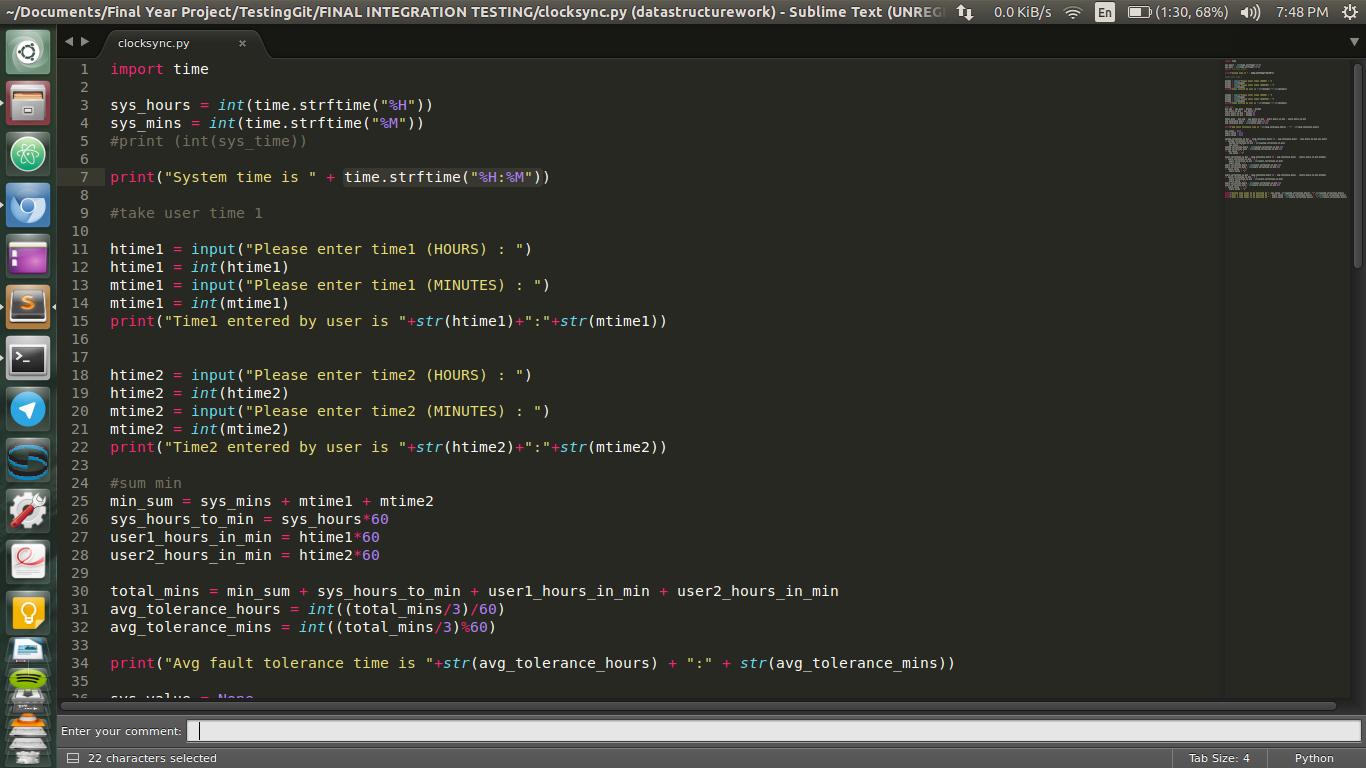Screen dimensions: 1366x768
Task: Open the Ubuntu Dash launcher icon
Action: pos(28,51)
